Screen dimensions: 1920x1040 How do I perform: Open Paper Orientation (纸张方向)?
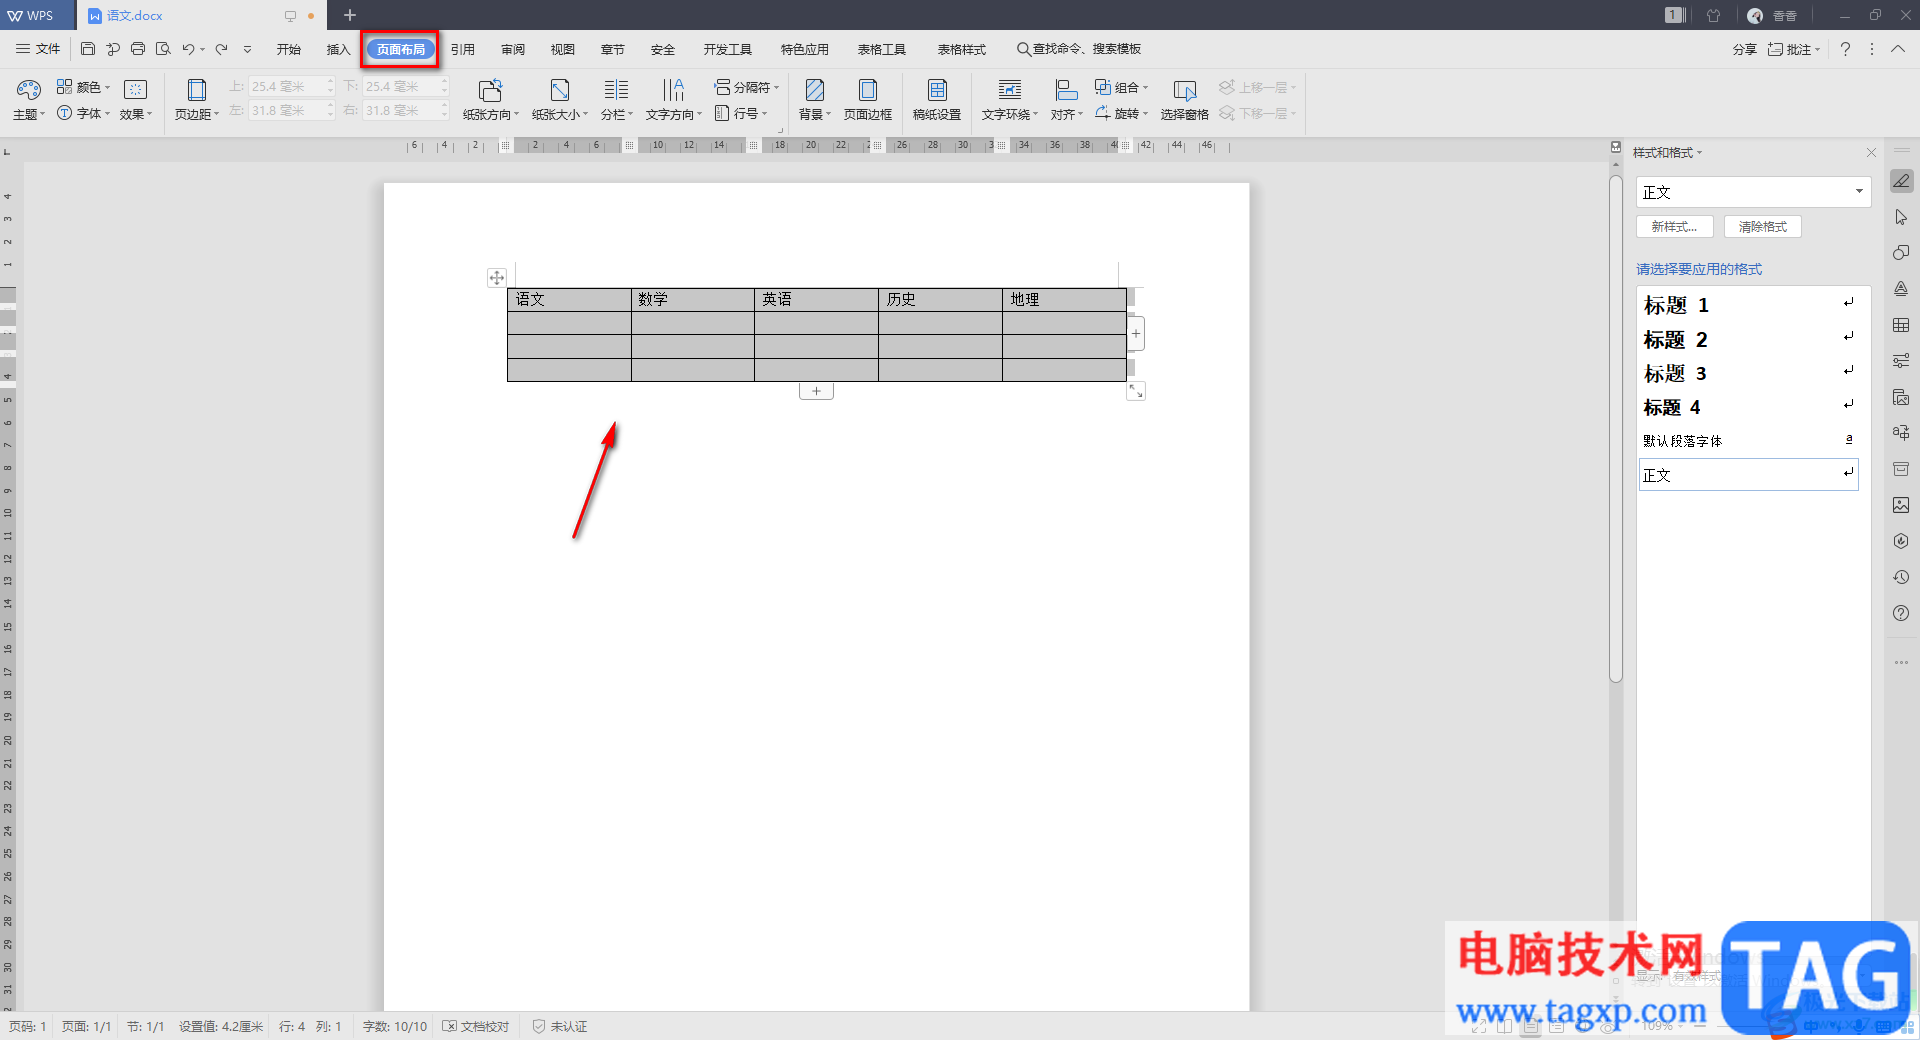(490, 99)
